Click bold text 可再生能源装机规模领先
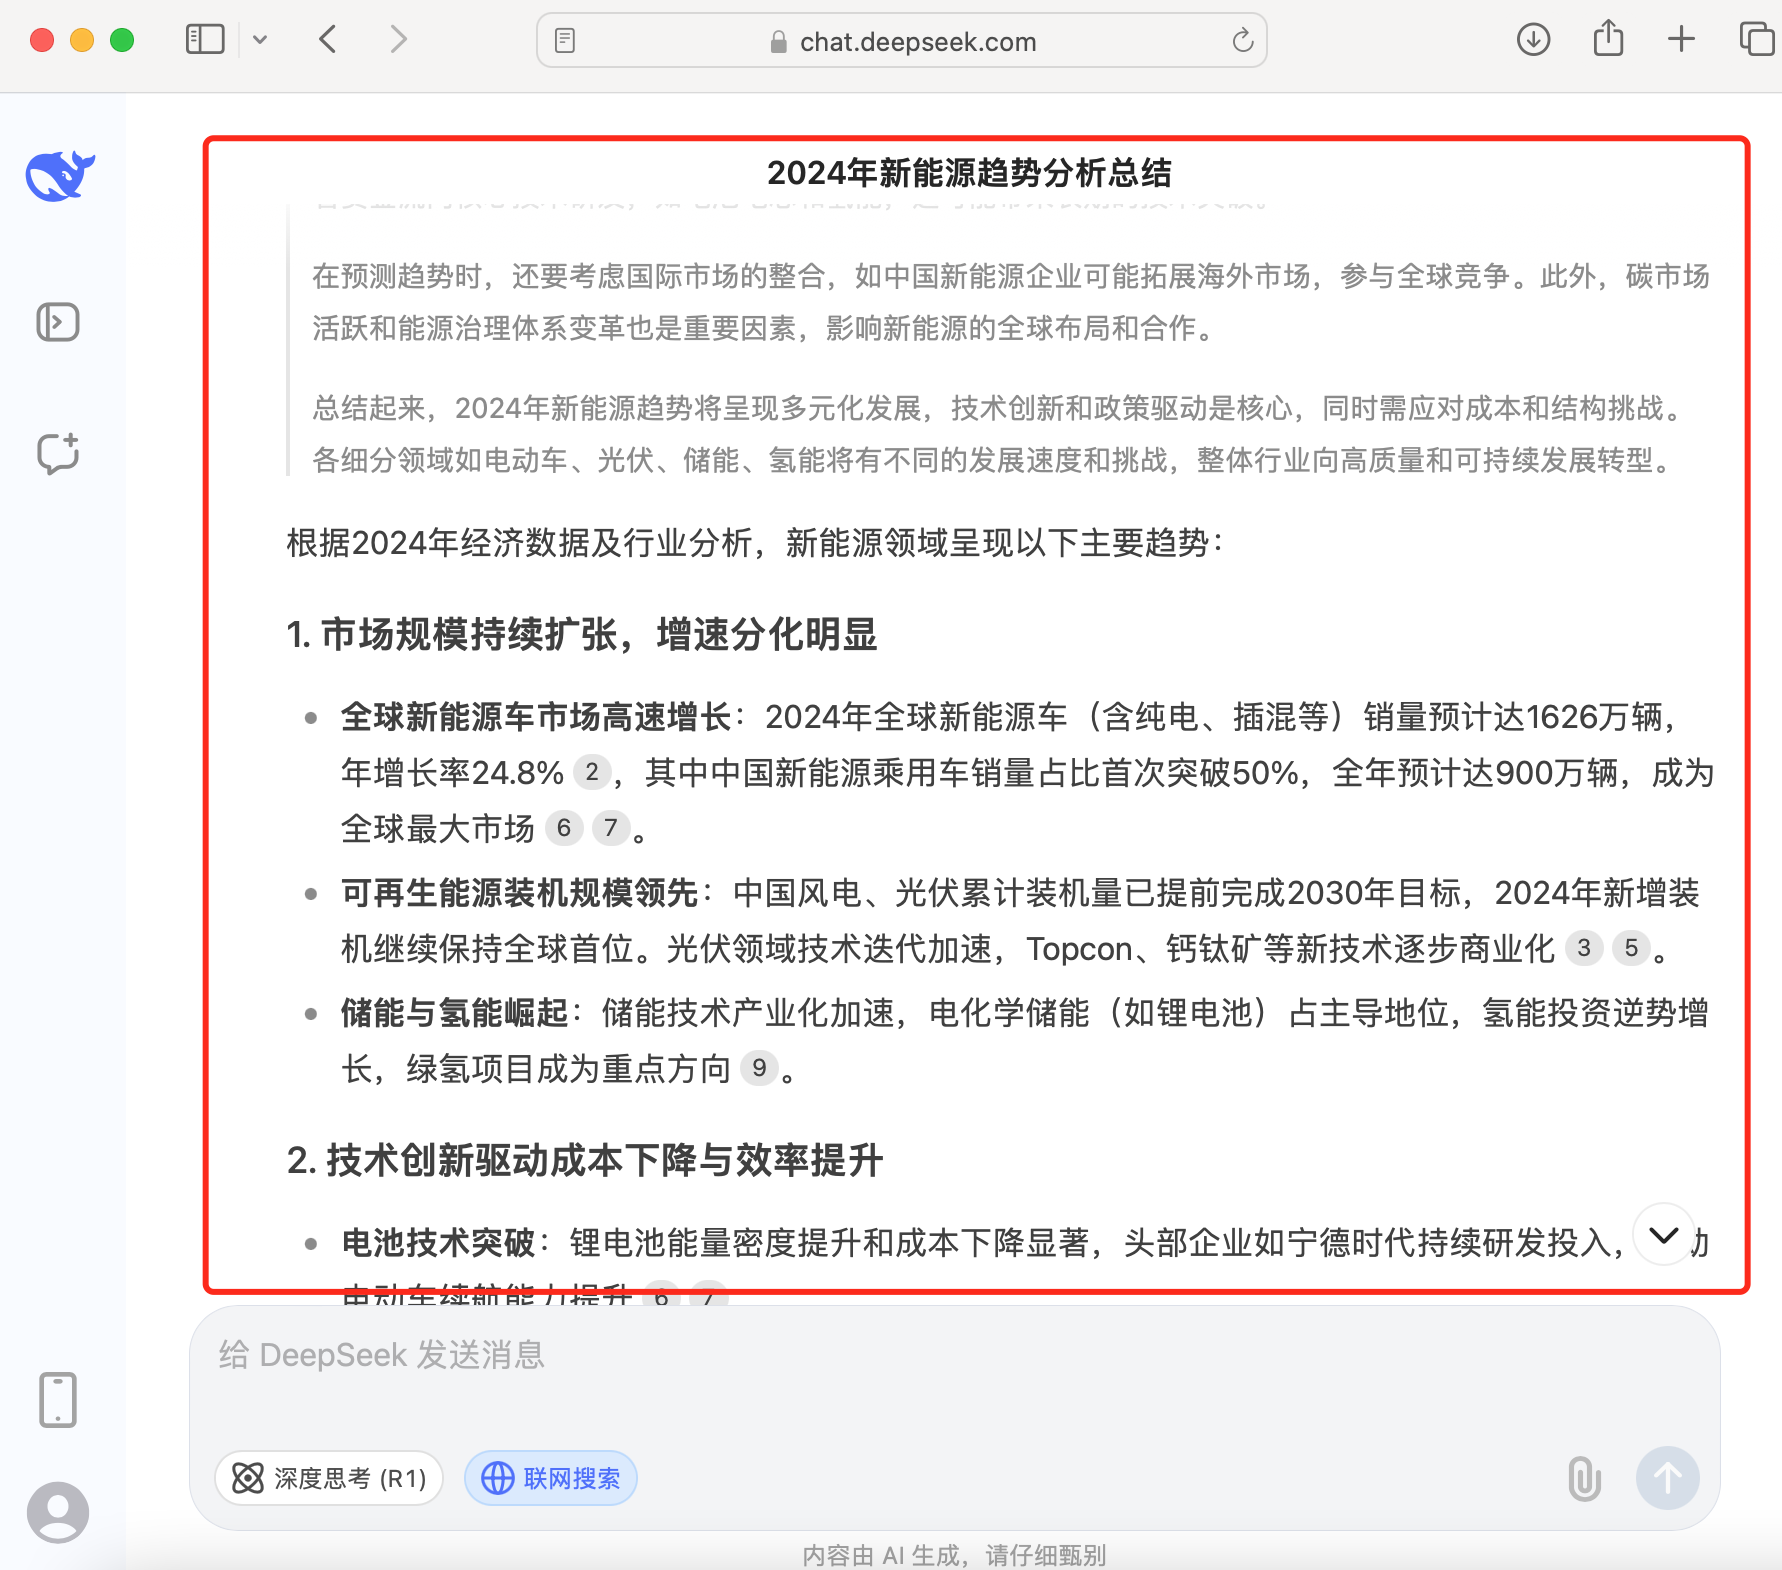This screenshot has height=1570, width=1782. pos(519,893)
